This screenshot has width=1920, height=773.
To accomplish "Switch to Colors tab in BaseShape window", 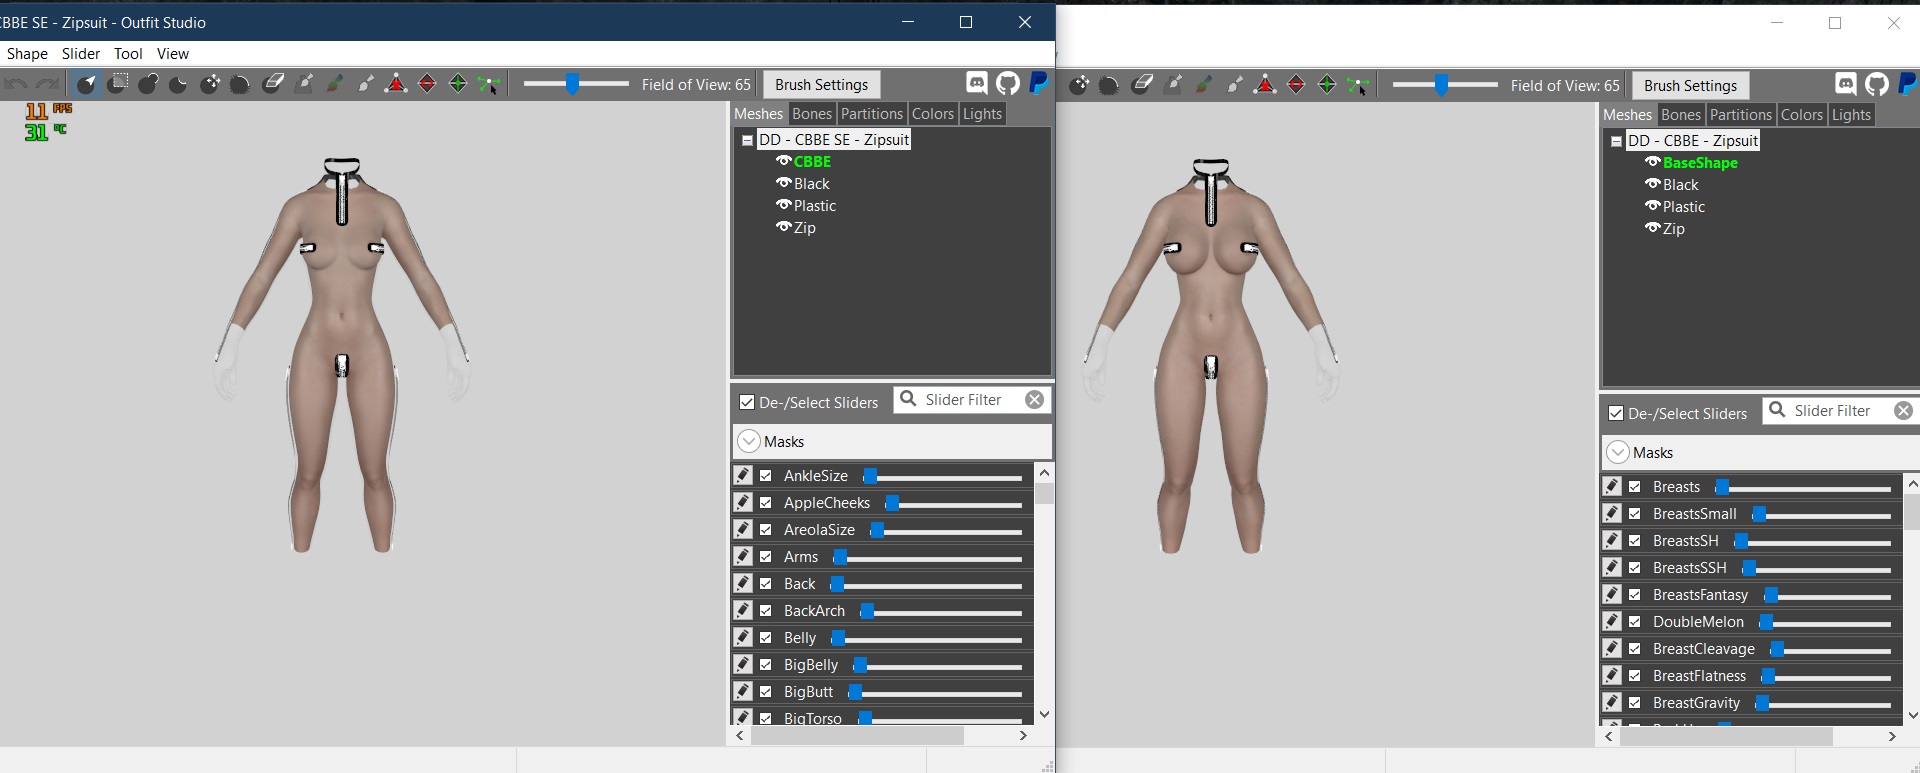I will click(1802, 115).
